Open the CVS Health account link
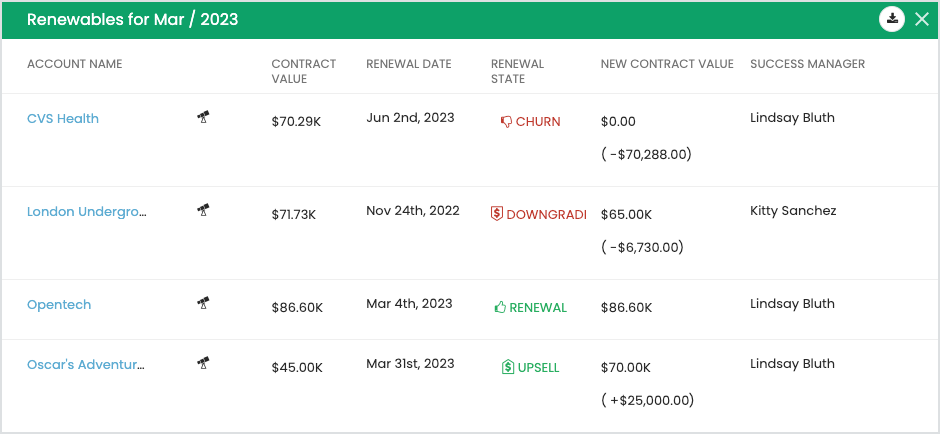This screenshot has width=940, height=434. coord(63,119)
